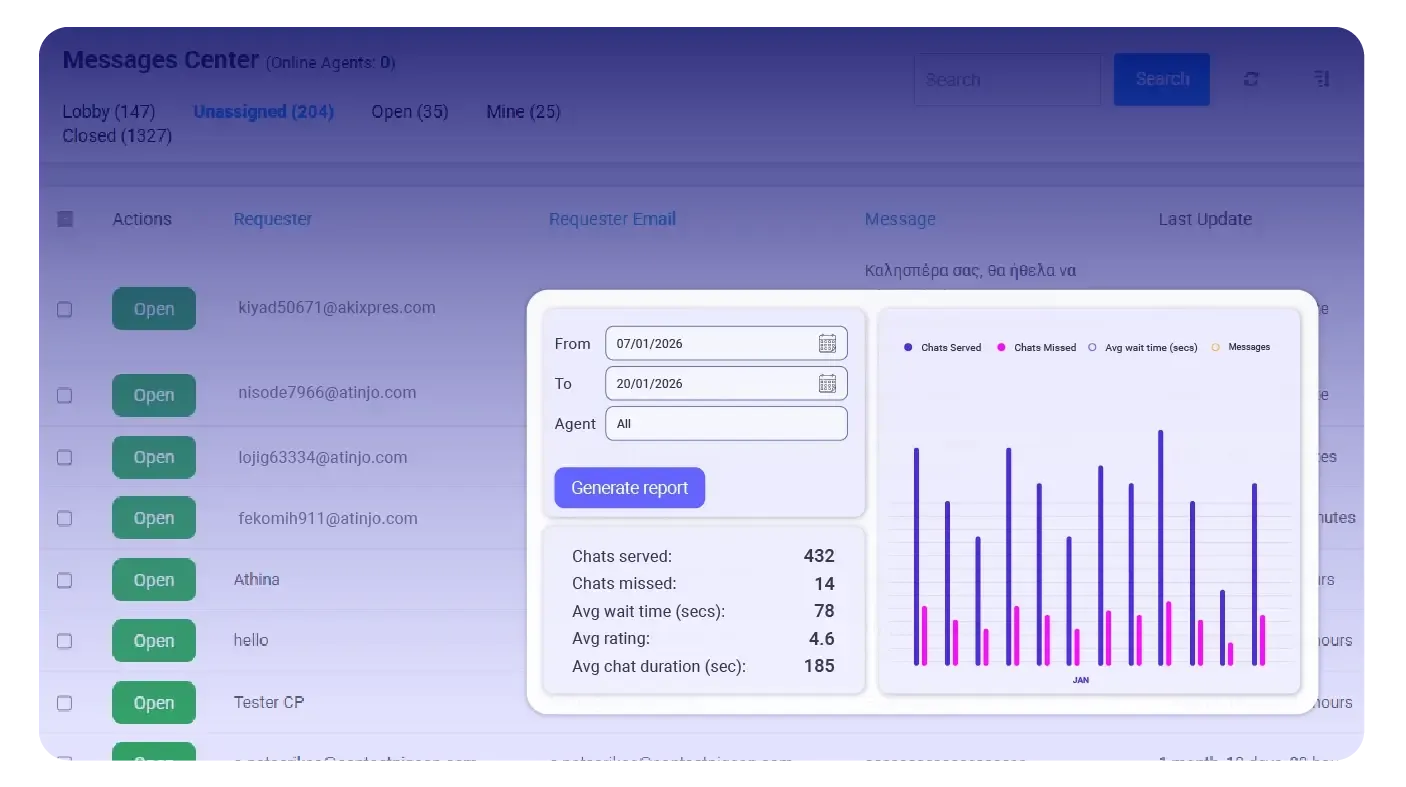Viewport: 1406px width, 787px height.
Task: Open the From date calendar picker icon
Action: click(827, 344)
